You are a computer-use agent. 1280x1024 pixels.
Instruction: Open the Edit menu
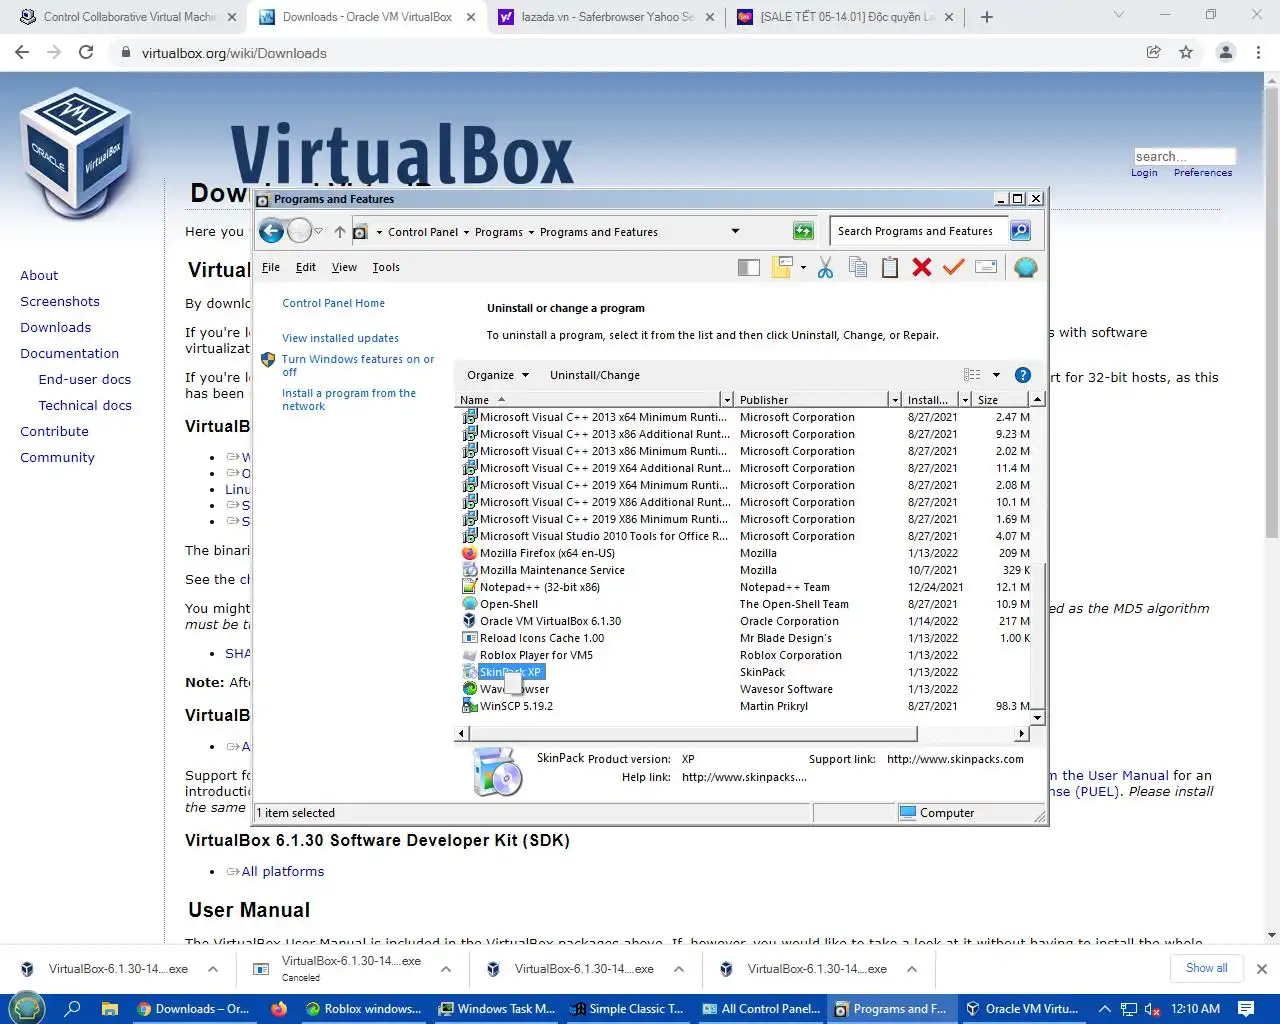point(306,267)
